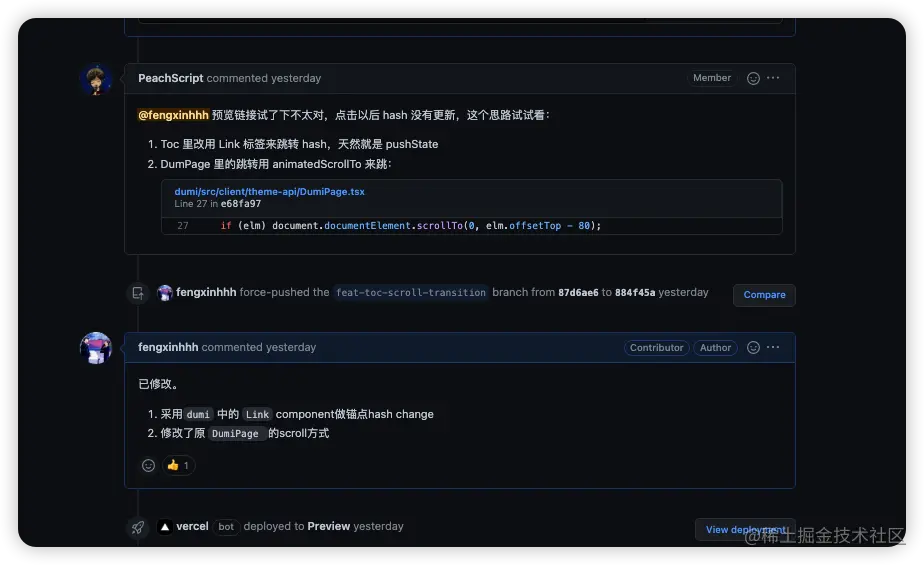Open more options menu on fengxinhhh's comment

coord(773,347)
